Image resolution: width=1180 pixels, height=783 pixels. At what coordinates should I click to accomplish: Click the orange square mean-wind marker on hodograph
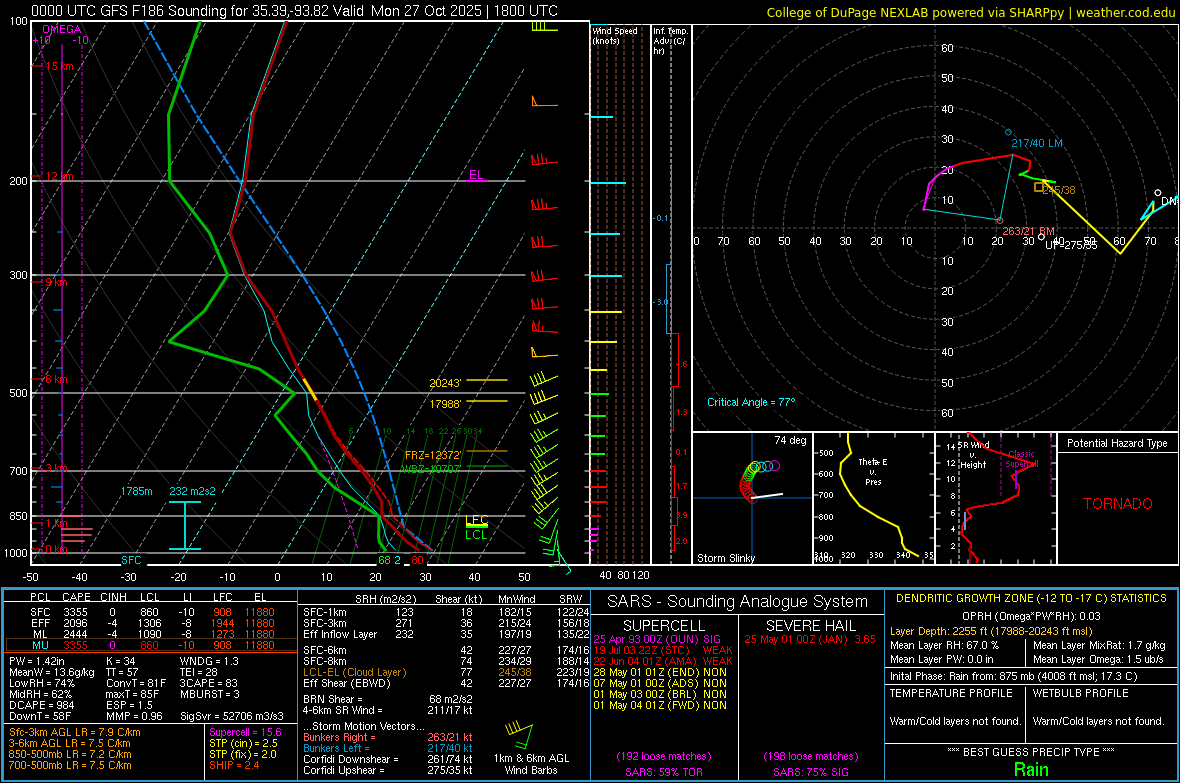(1039, 187)
